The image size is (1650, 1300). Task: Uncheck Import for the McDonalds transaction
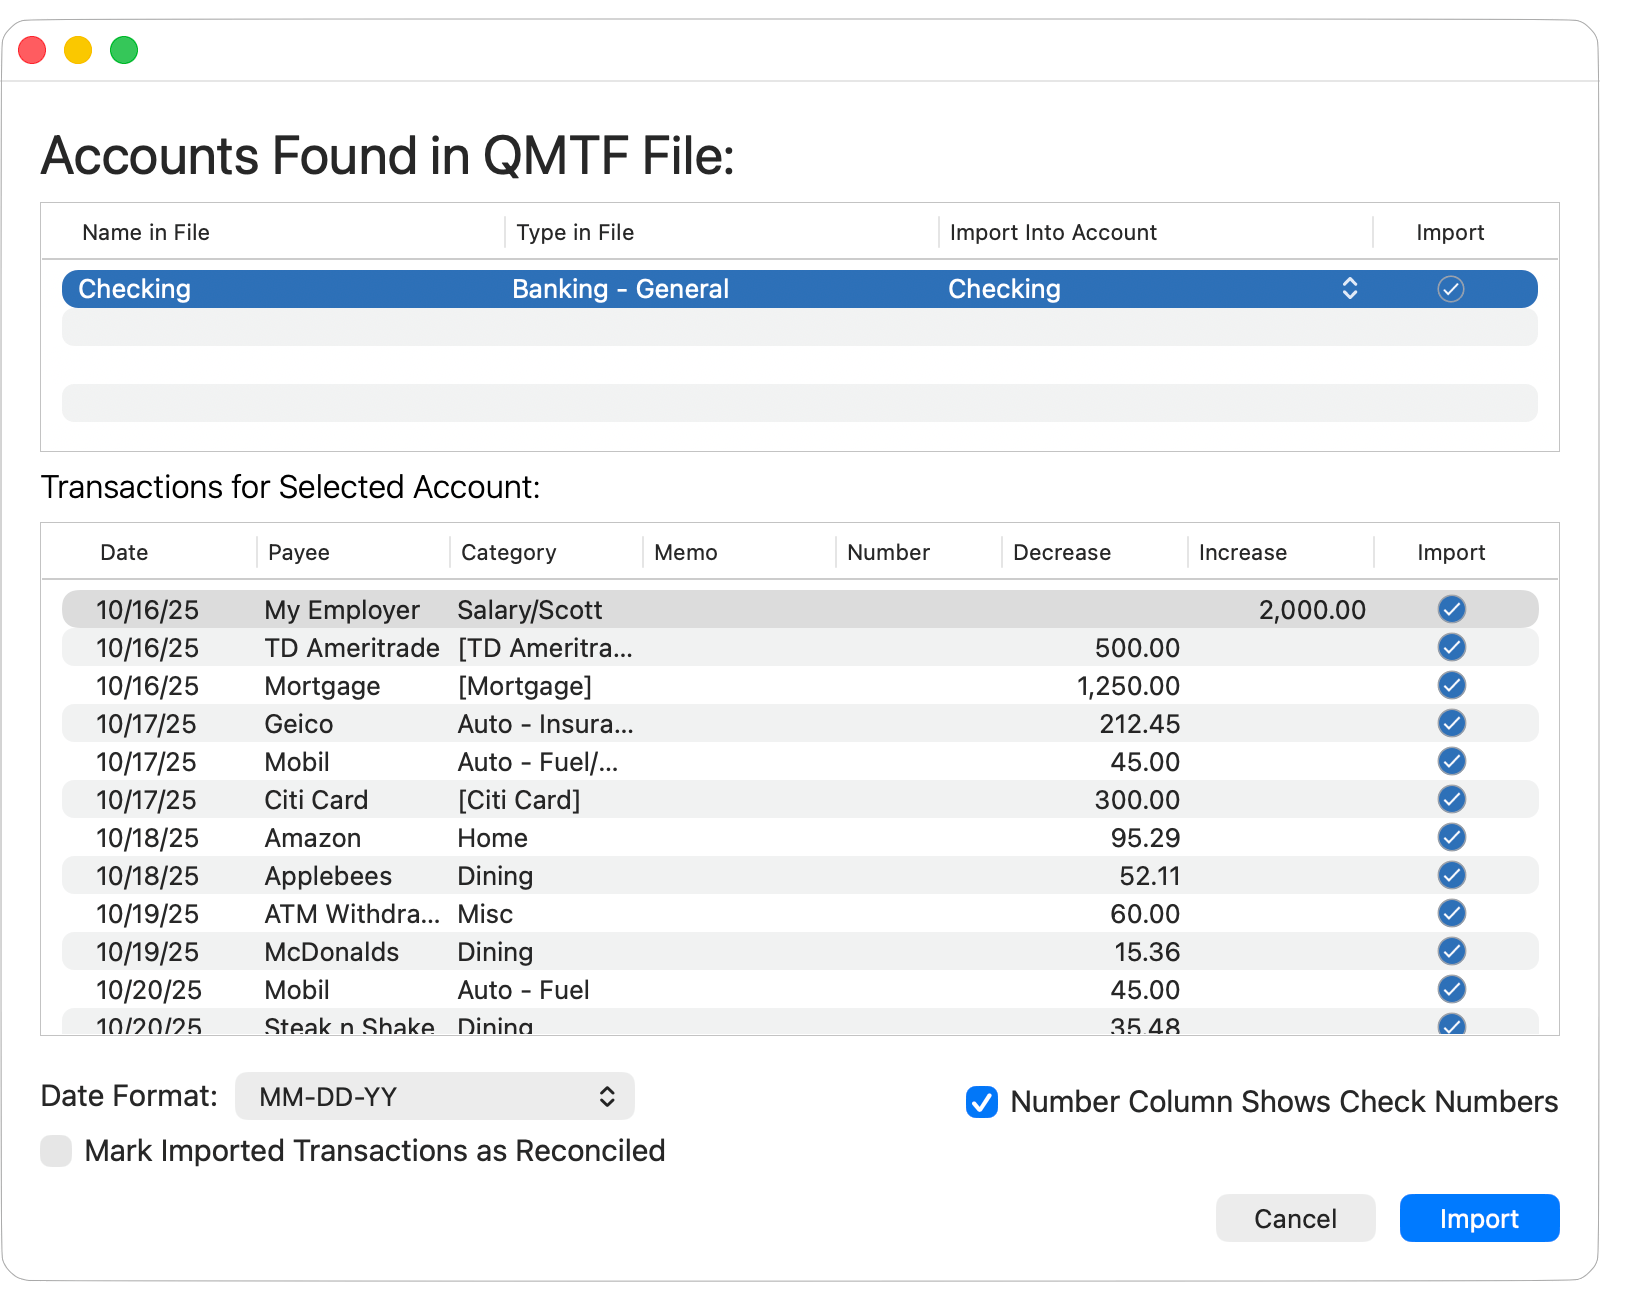coord(1451,951)
